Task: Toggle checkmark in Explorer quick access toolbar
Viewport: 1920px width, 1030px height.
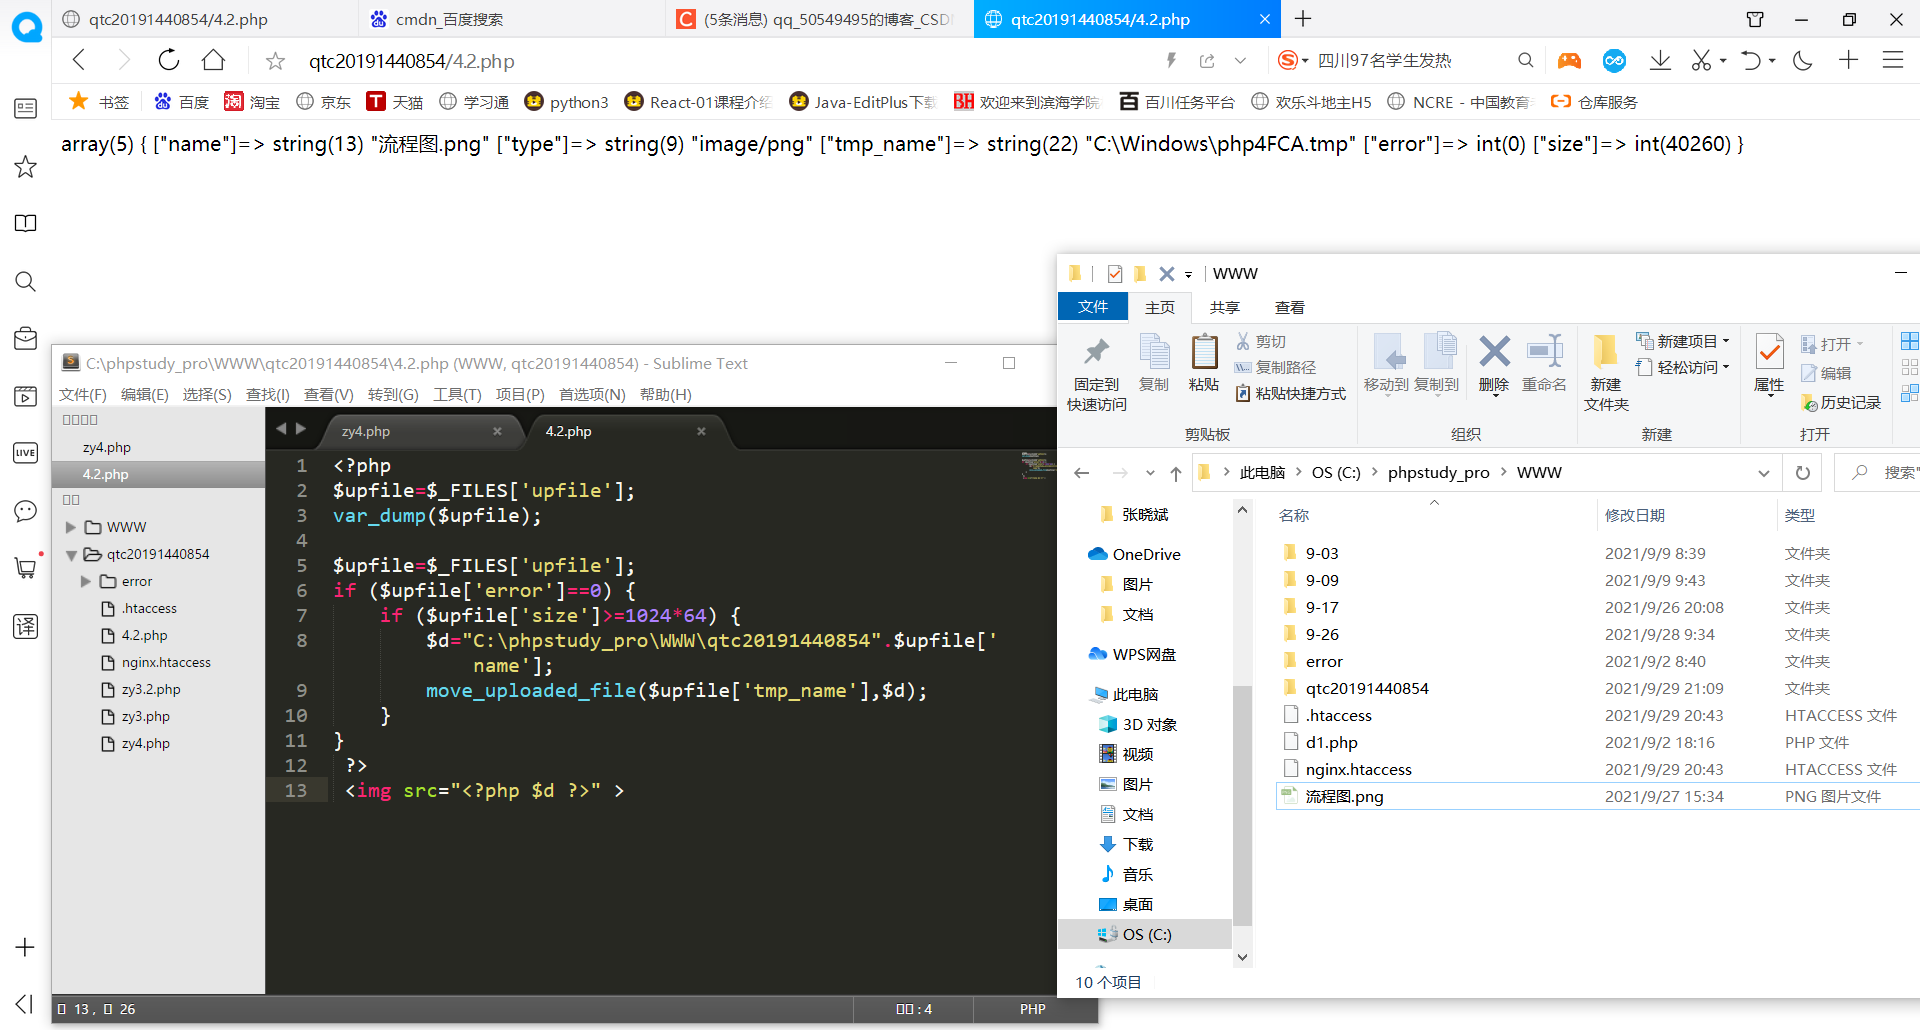Action: (1115, 273)
